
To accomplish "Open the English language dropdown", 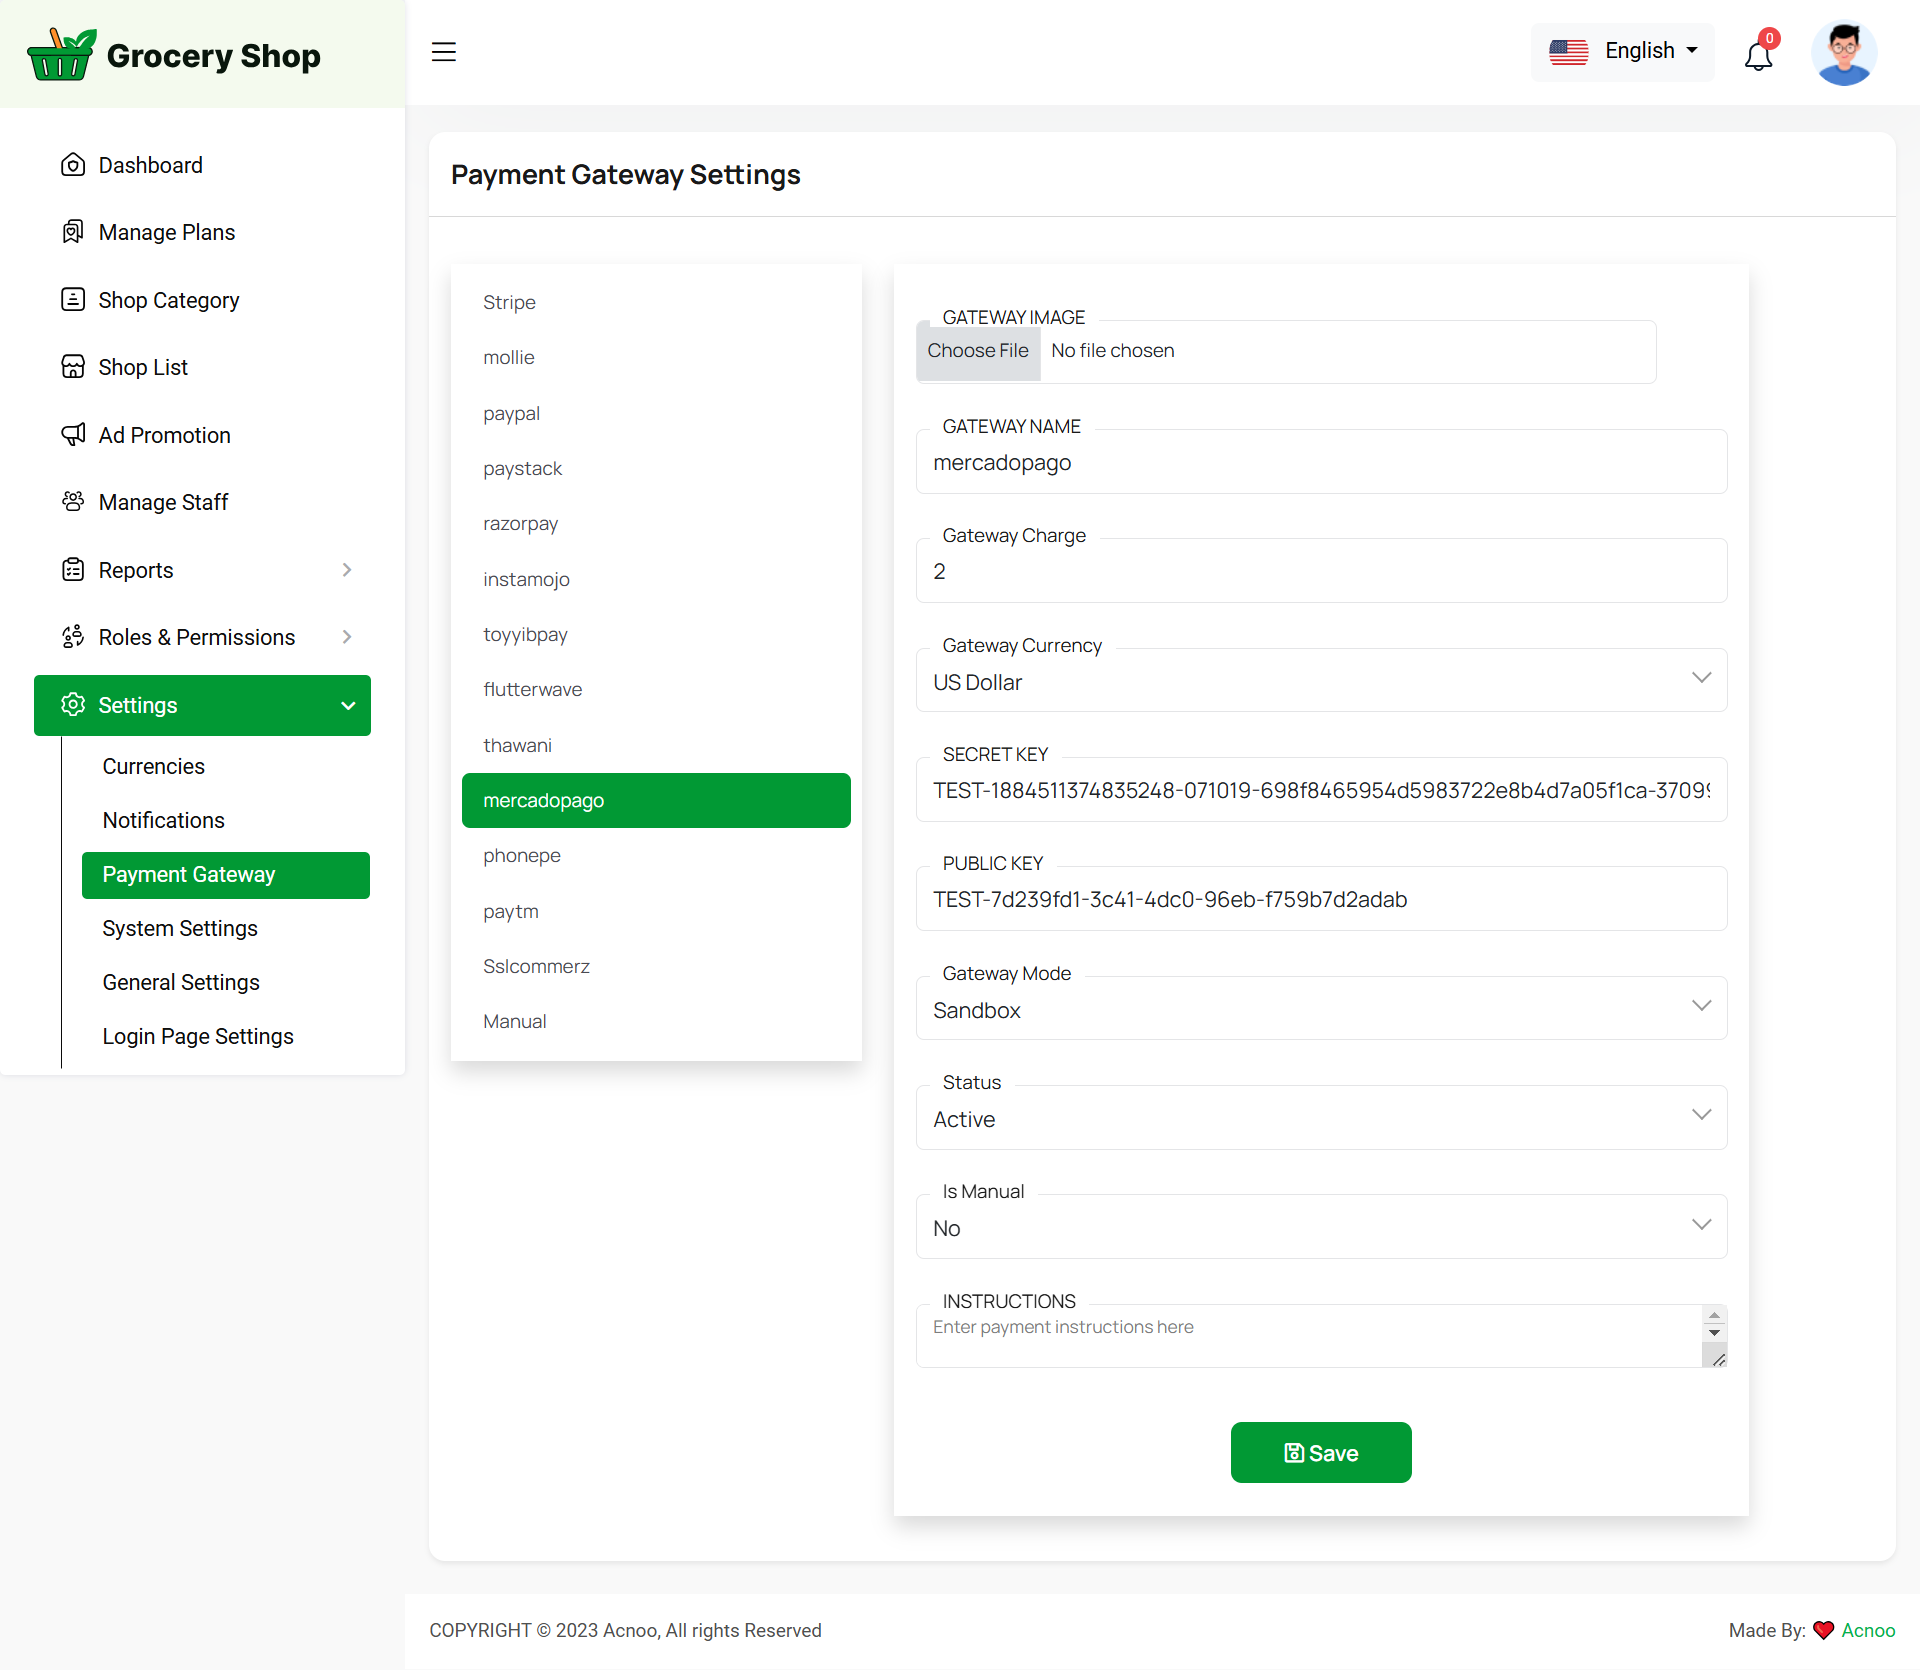I will (1622, 51).
